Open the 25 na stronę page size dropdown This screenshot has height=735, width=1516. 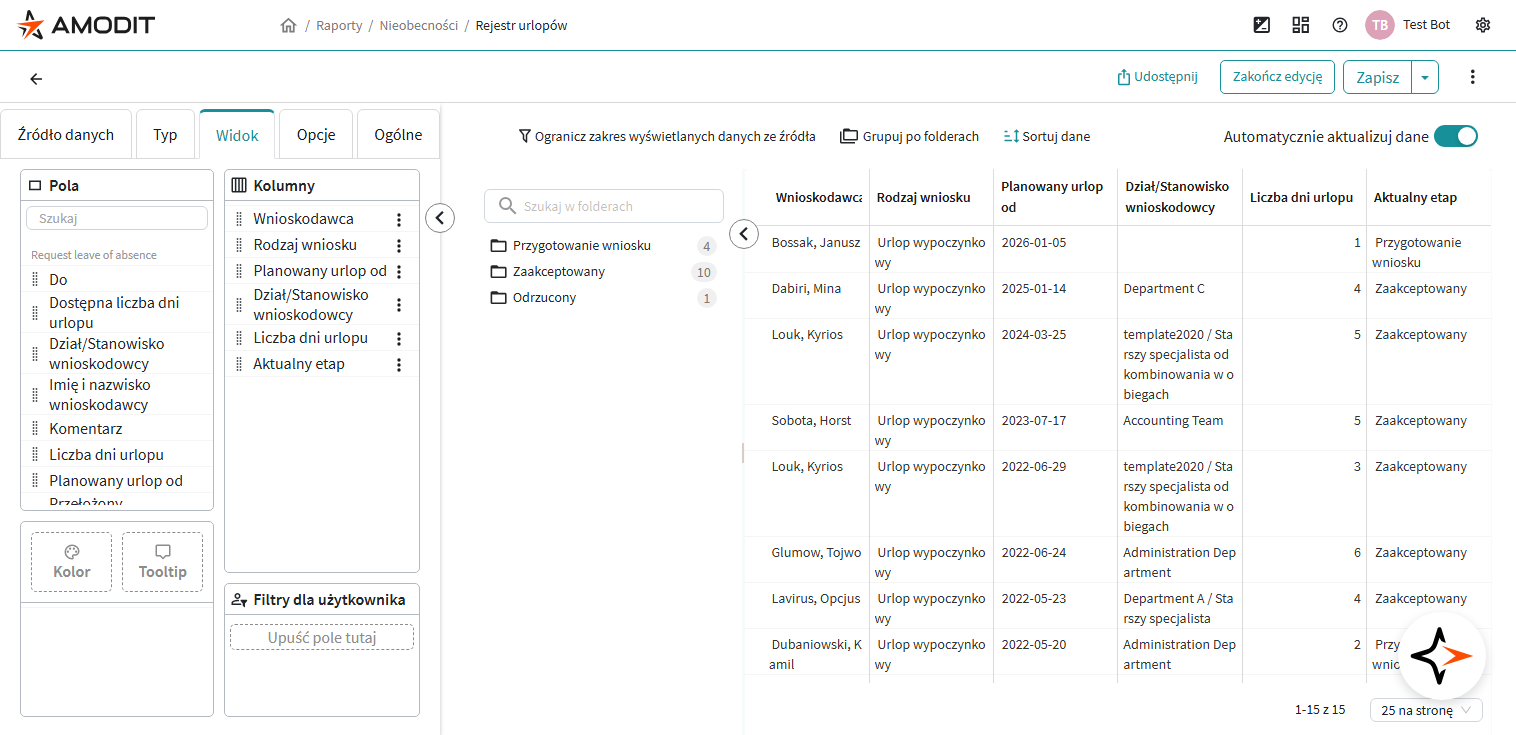pyautogui.click(x=1426, y=710)
